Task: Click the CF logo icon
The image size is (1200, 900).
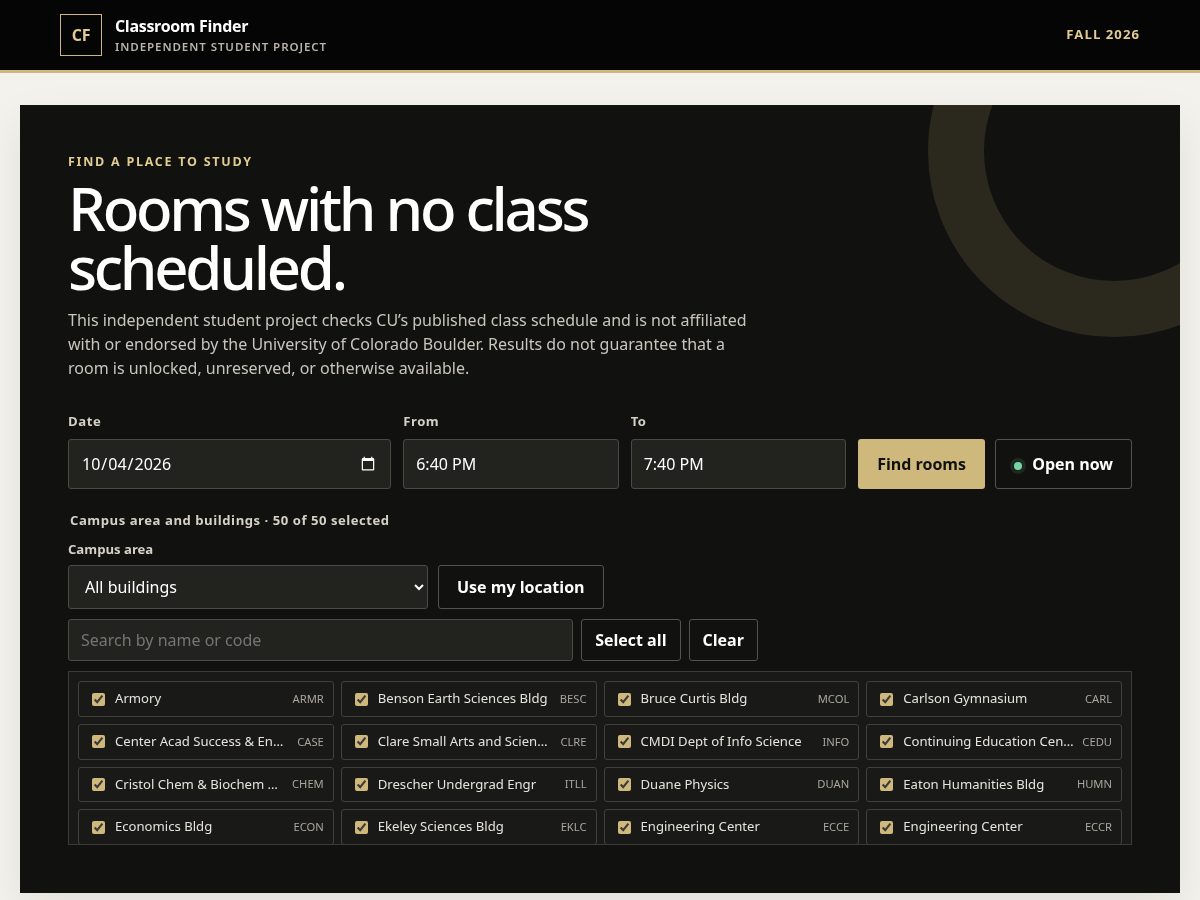Action: [x=81, y=35]
